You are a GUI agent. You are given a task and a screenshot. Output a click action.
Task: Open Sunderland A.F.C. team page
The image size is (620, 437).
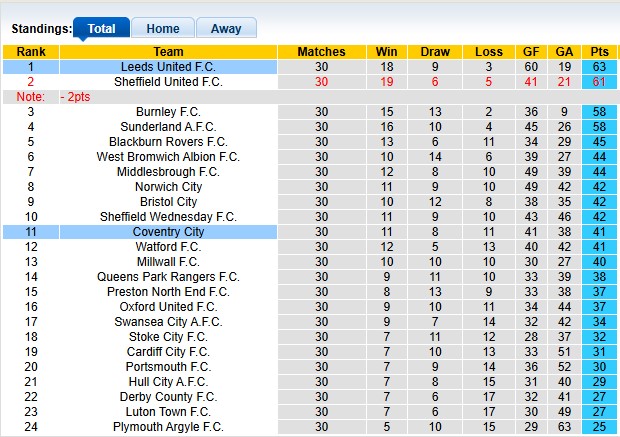pos(168,127)
